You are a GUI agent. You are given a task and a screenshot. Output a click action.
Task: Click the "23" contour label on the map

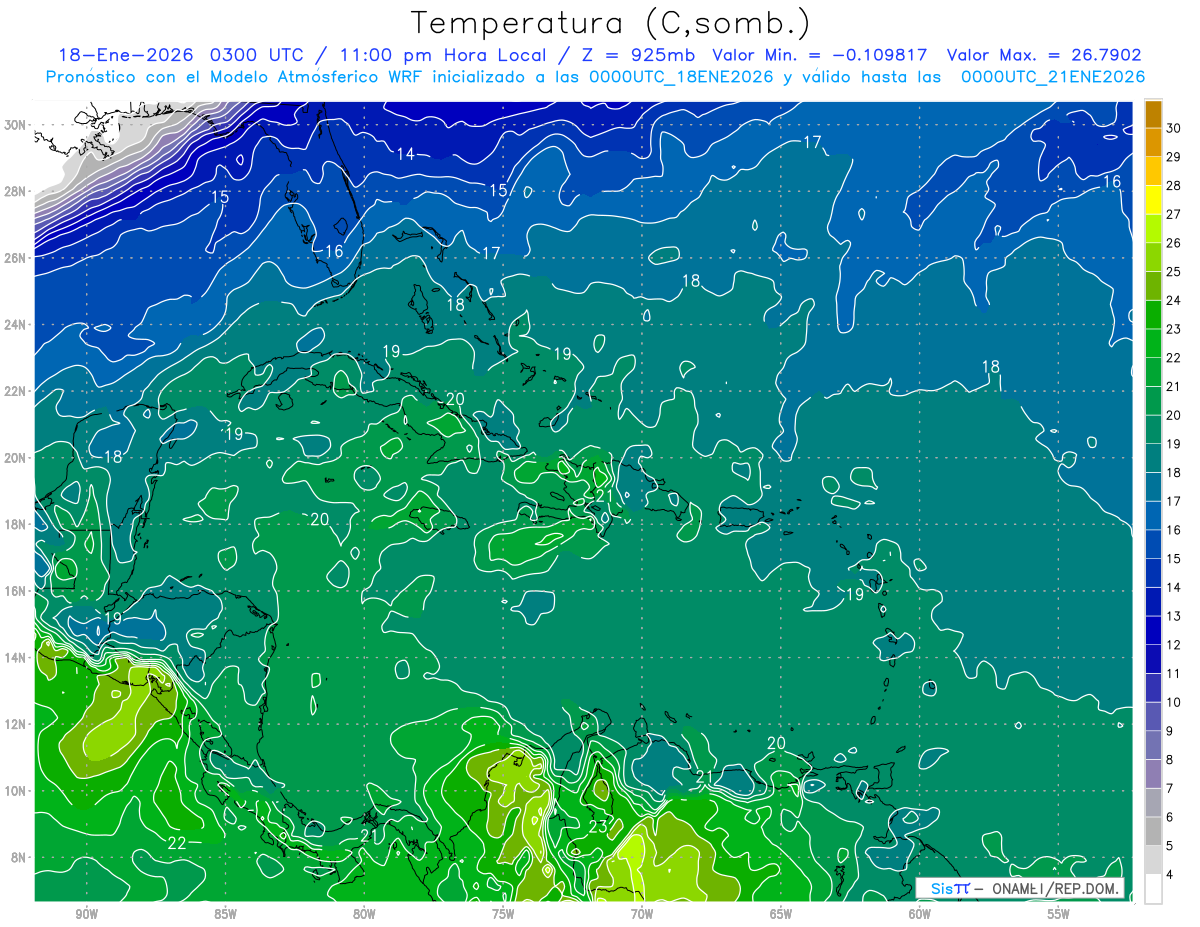598,826
